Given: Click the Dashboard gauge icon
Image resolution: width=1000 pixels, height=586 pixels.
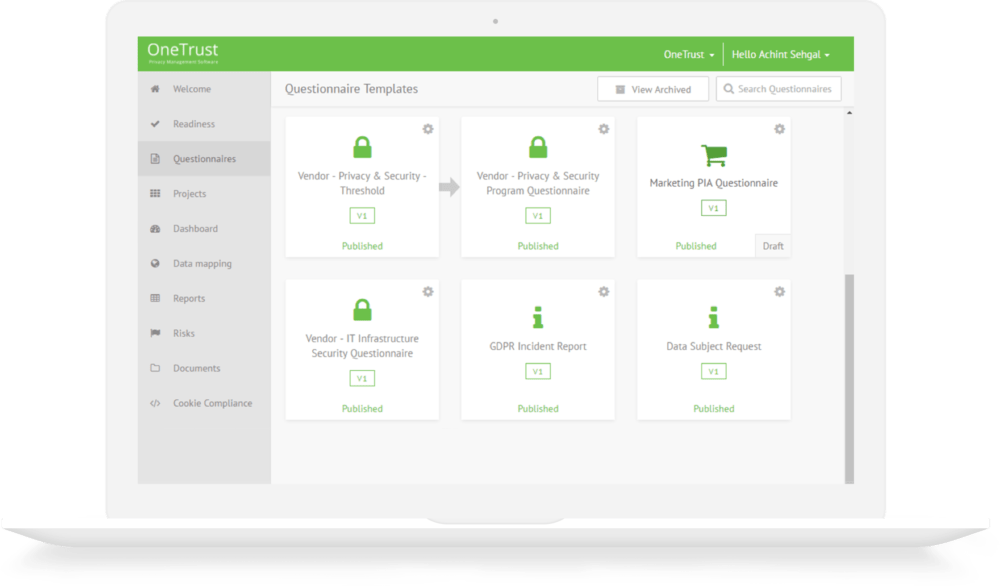Looking at the screenshot, I should [x=155, y=228].
